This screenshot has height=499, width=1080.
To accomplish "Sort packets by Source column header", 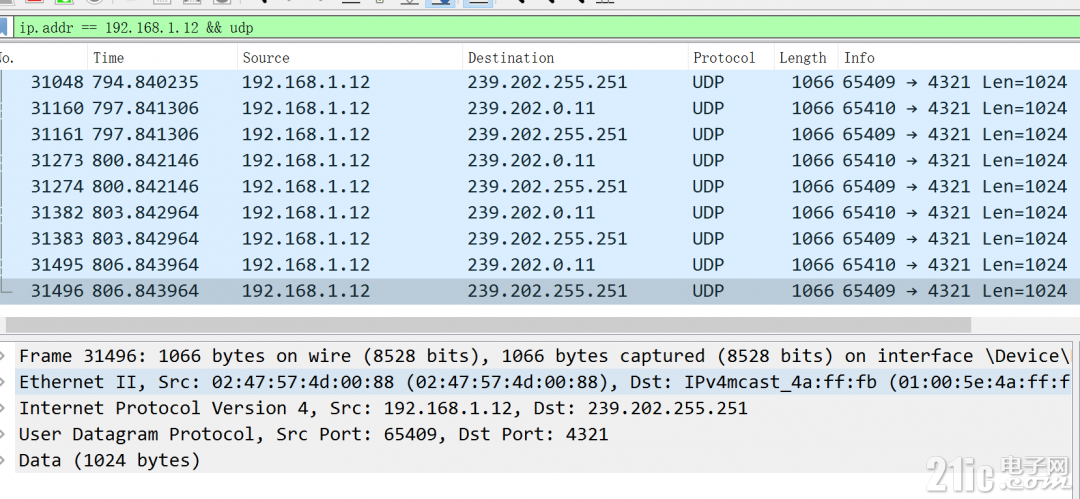I will tap(350, 58).
